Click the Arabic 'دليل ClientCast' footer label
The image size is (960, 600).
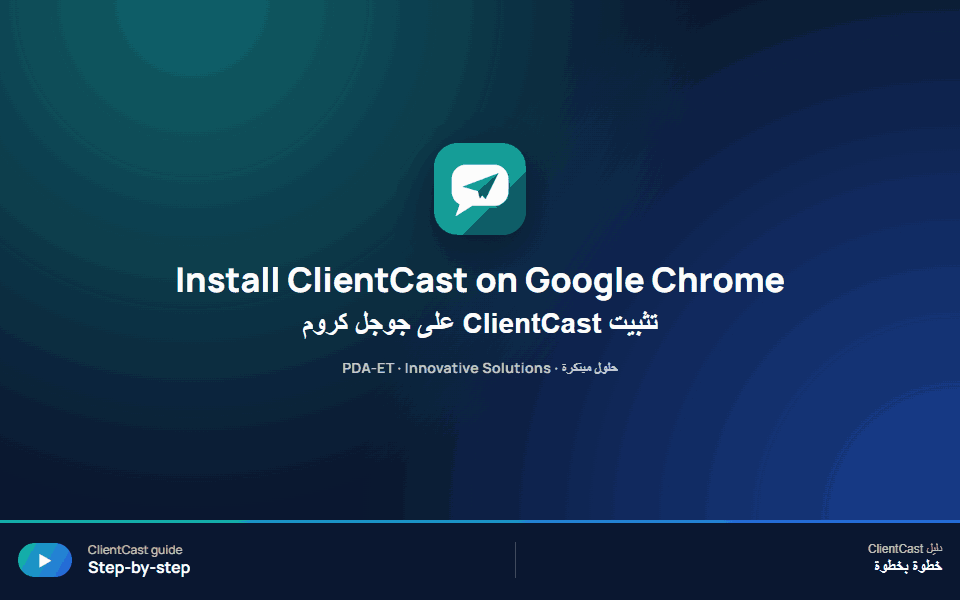[904, 549]
